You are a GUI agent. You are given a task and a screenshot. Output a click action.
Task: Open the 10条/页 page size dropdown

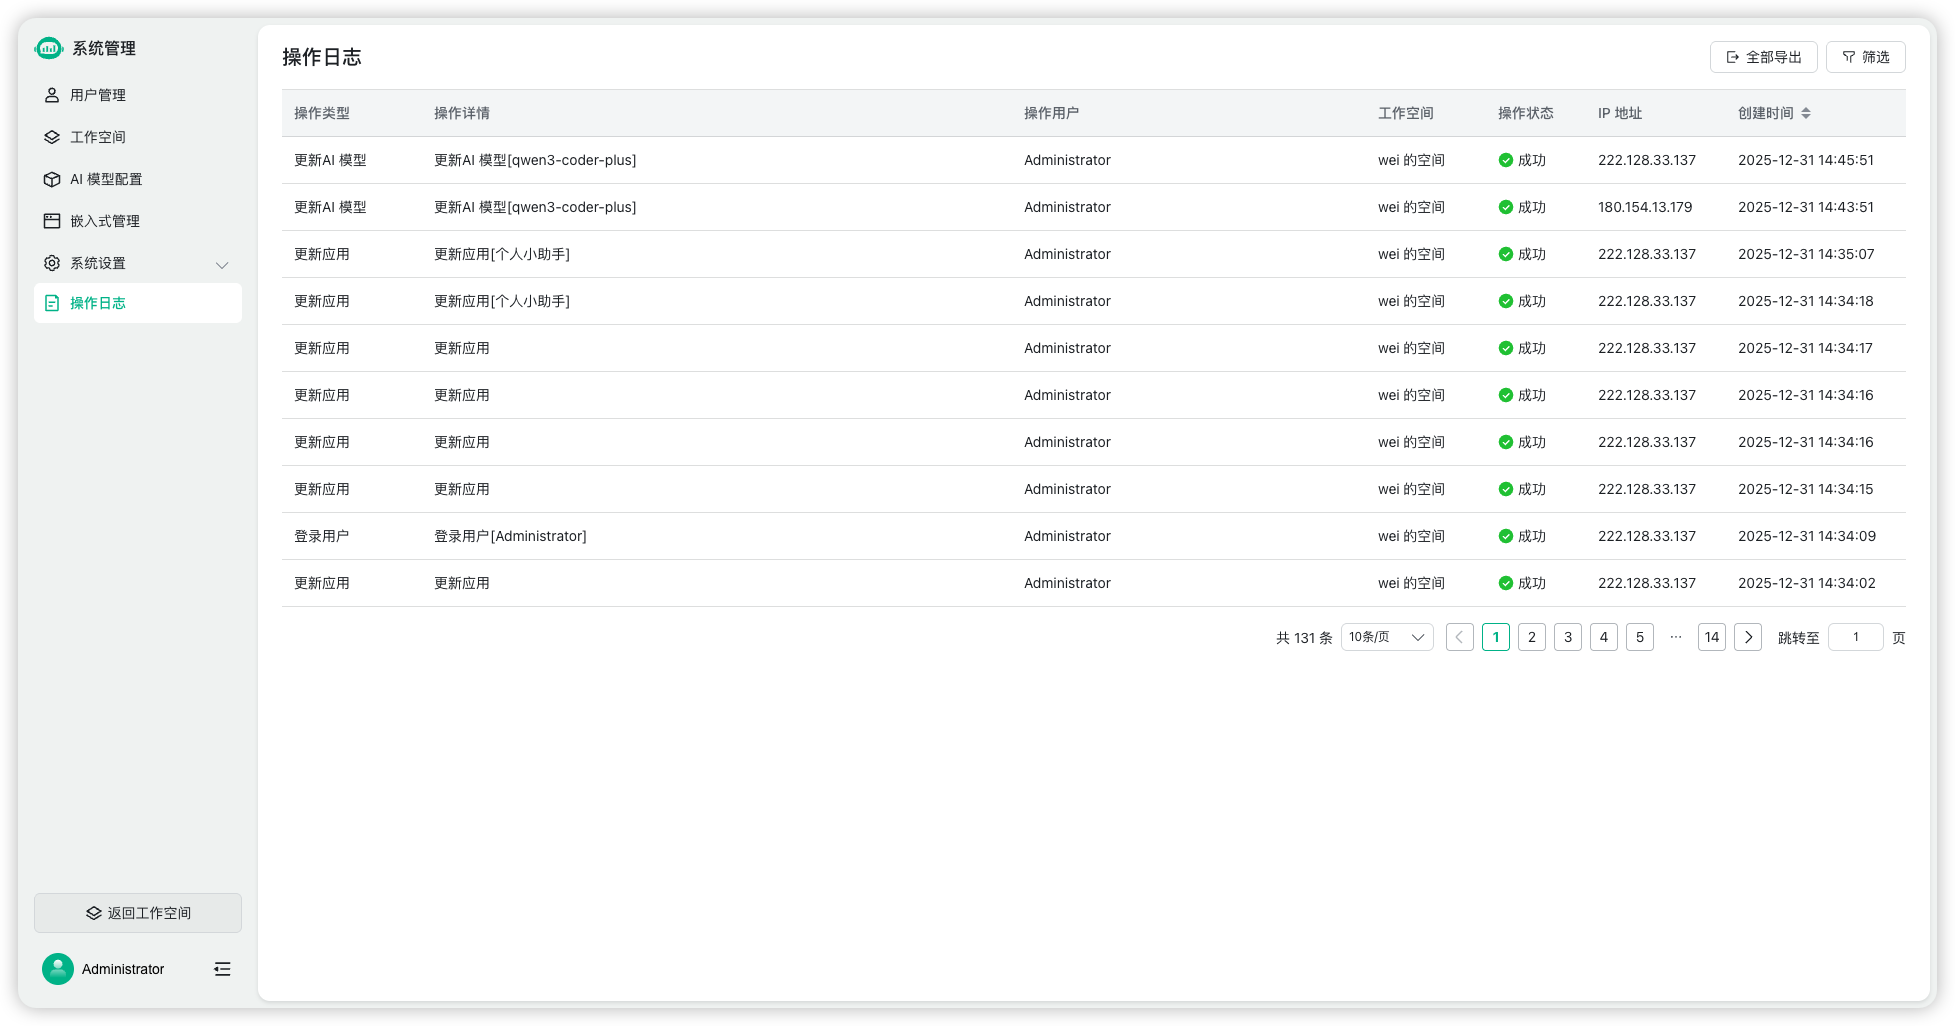(x=1387, y=637)
